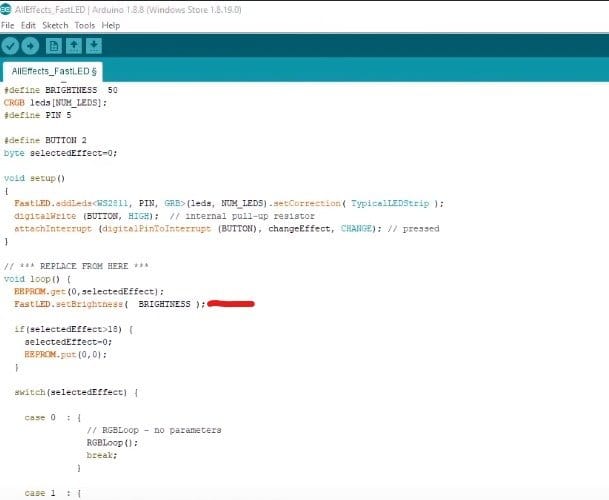The width and height of the screenshot is (609, 500).
Task: Click the 'case 0 : {' line
Action: click(53, 418)
